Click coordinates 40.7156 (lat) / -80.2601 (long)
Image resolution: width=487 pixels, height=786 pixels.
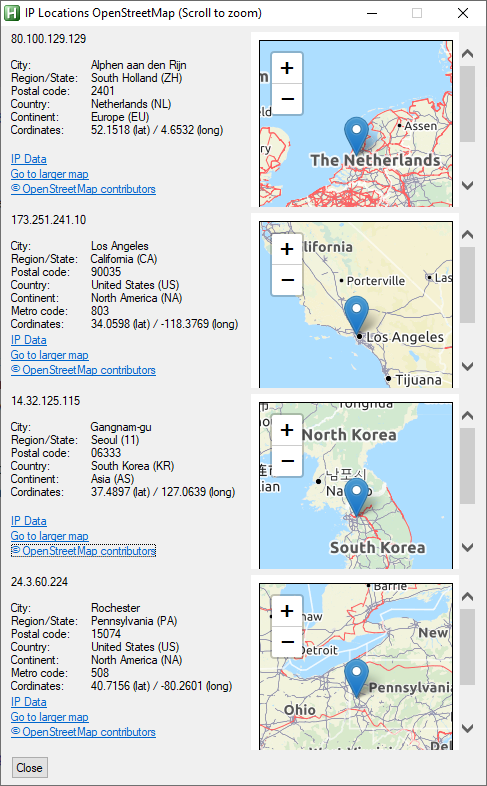(161, 686)
